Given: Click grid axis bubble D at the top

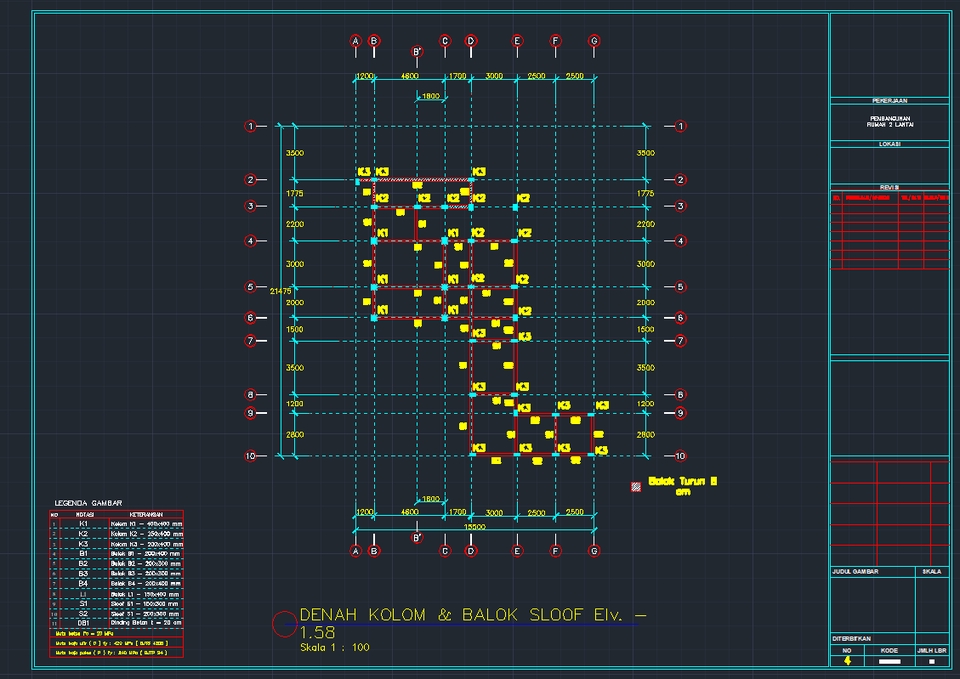Looking at the screenshot, I should (x=470, y=42).
